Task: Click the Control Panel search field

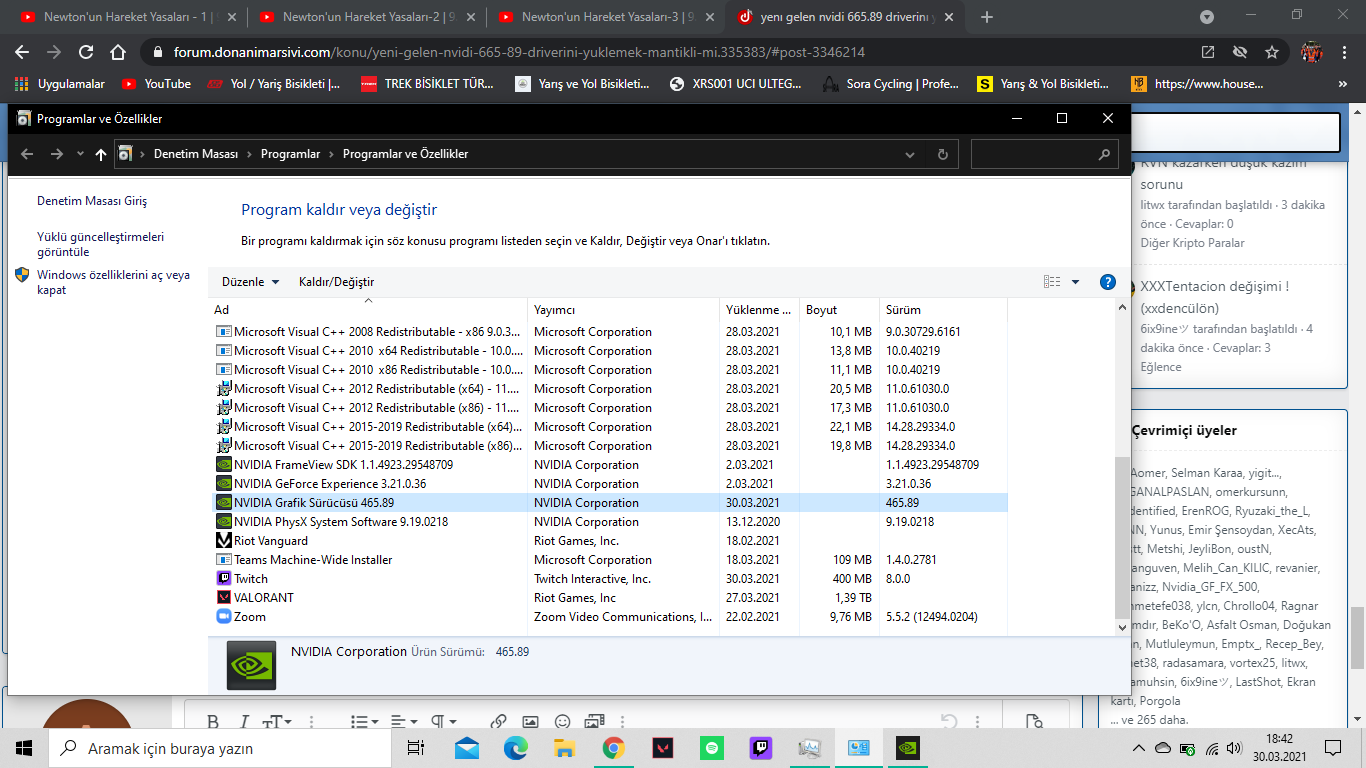Action: [x=1045, y=154]
